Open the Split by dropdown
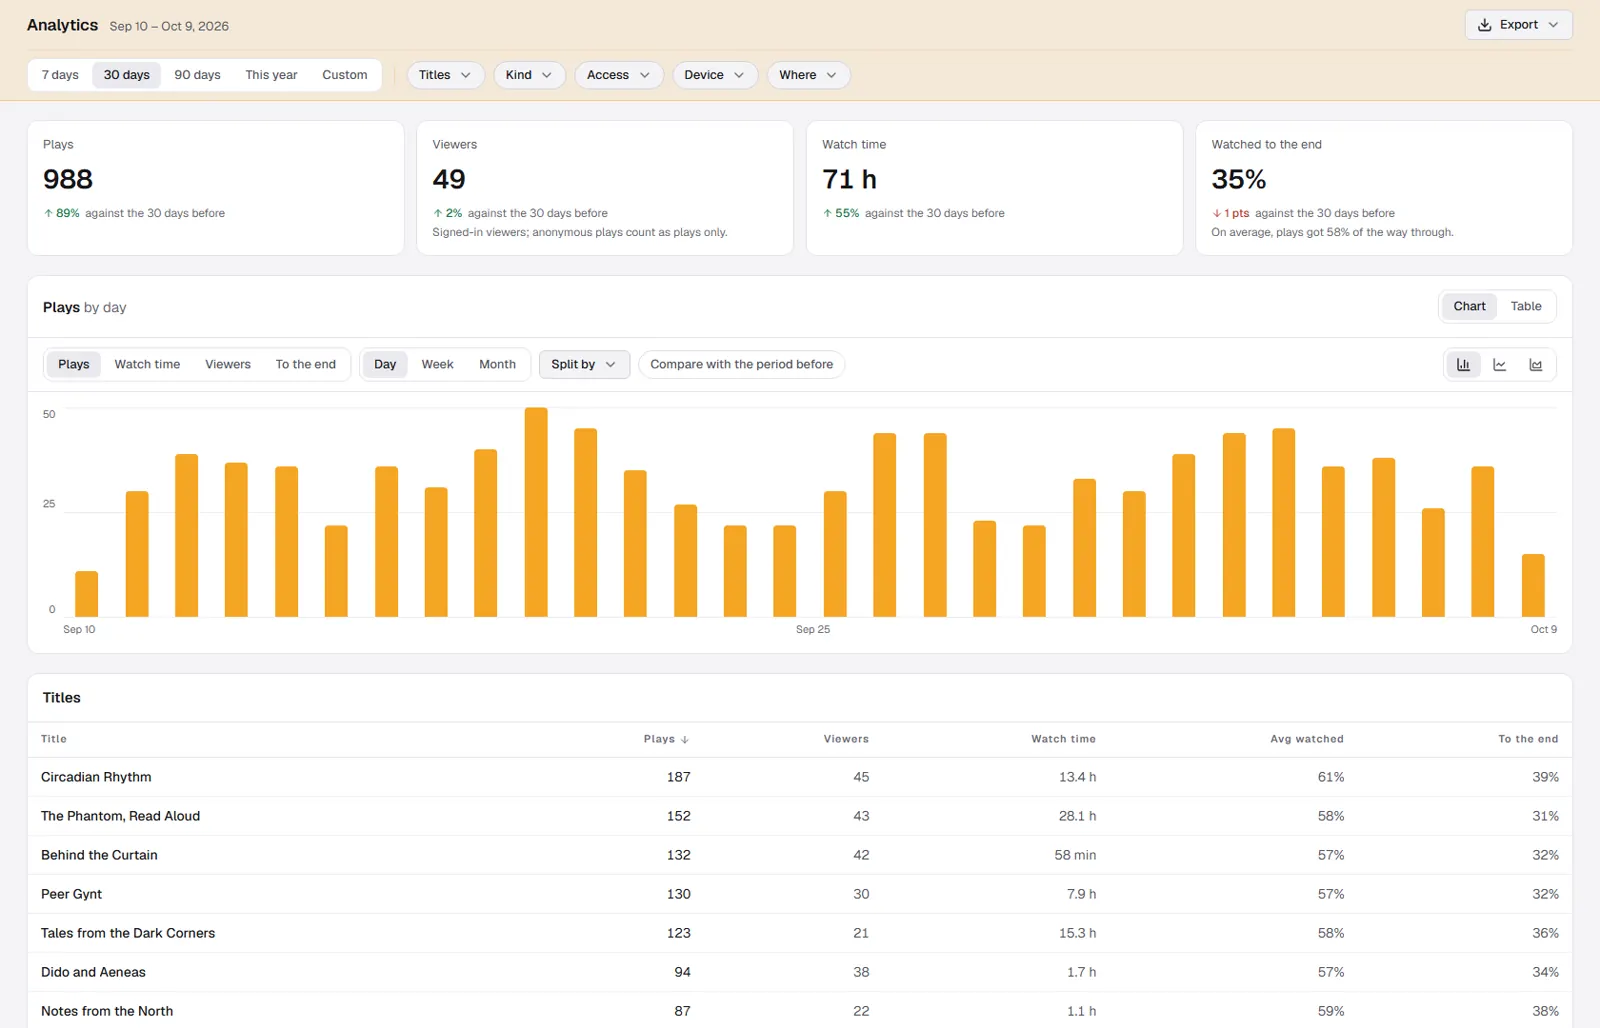The image size is (1600, 1028). click(x=584, y=365)
